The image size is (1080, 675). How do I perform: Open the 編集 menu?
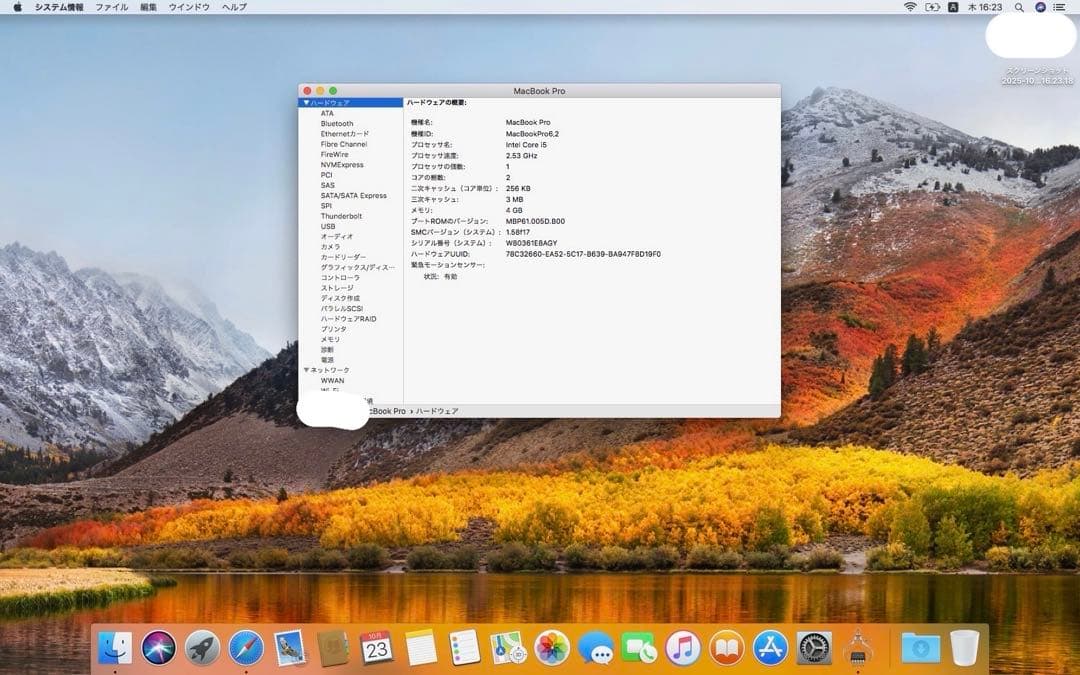(148, 7)
